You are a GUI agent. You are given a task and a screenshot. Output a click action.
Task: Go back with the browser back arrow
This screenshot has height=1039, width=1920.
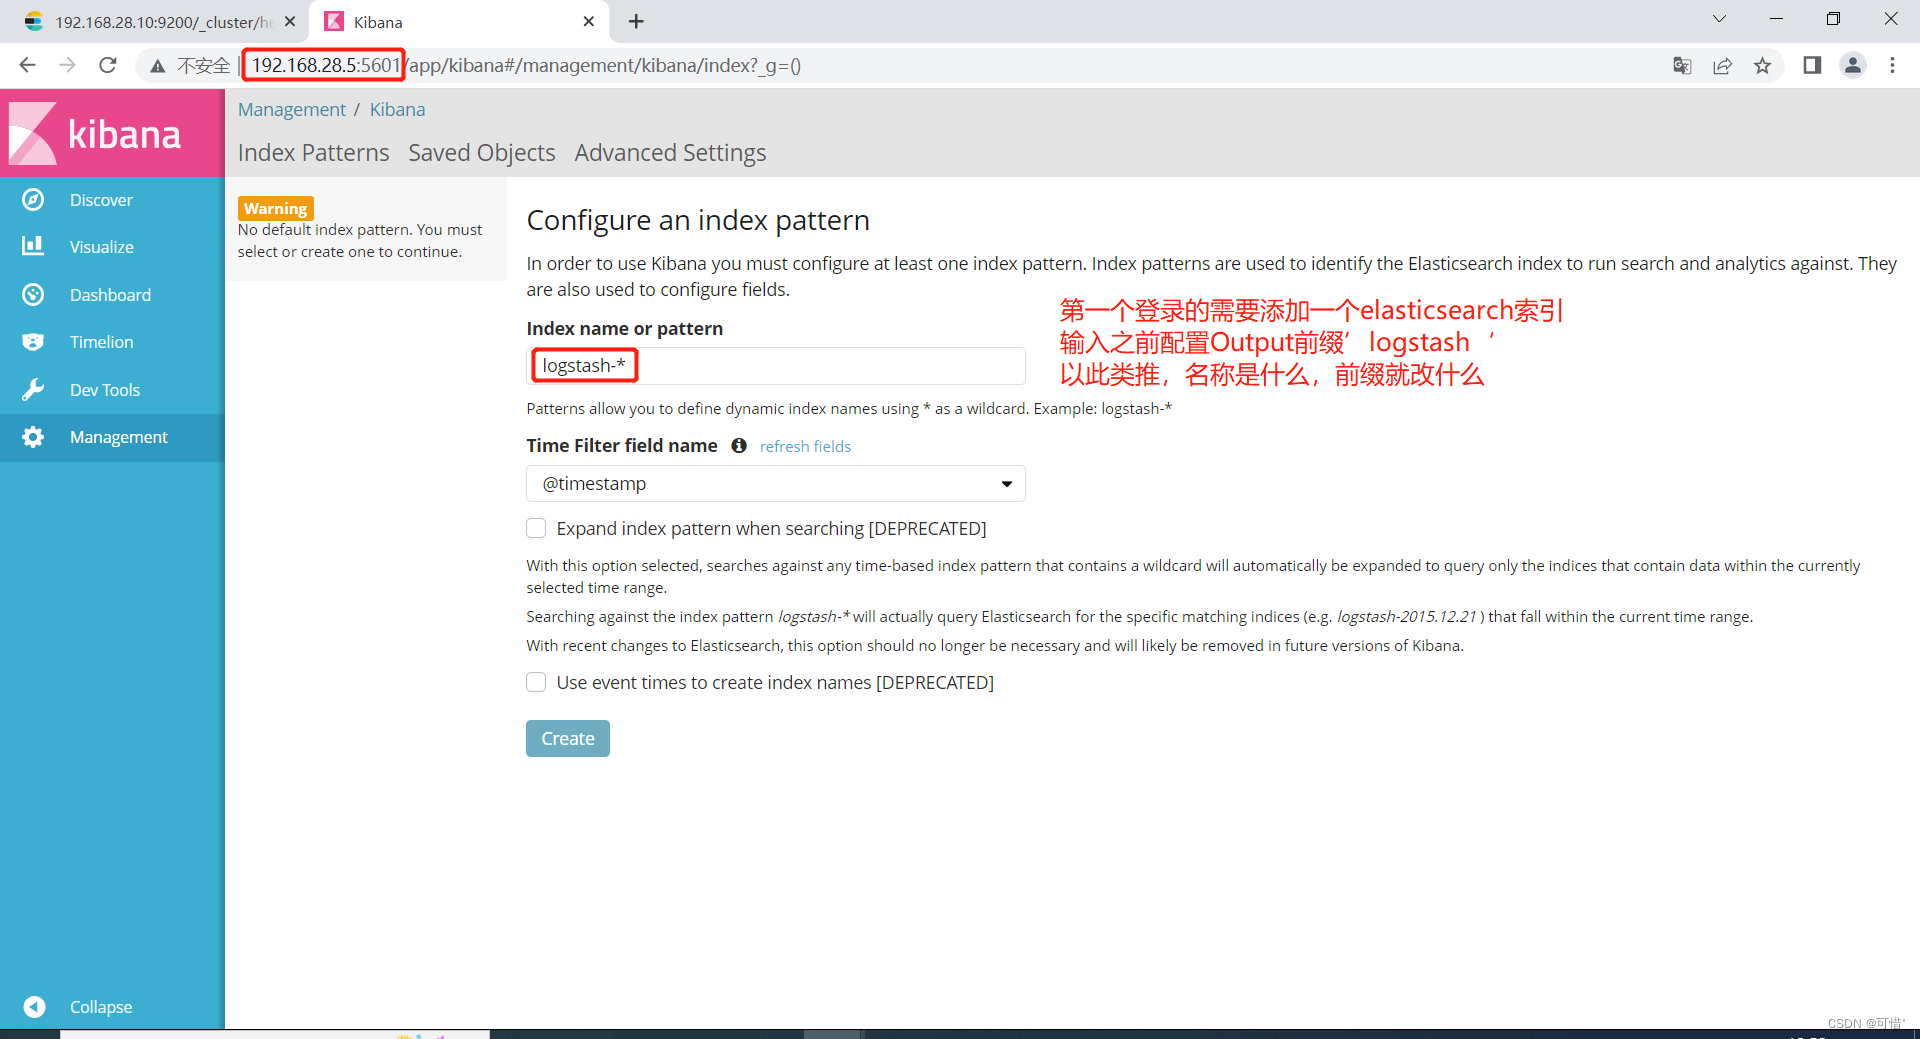click(x=27, y=65)
